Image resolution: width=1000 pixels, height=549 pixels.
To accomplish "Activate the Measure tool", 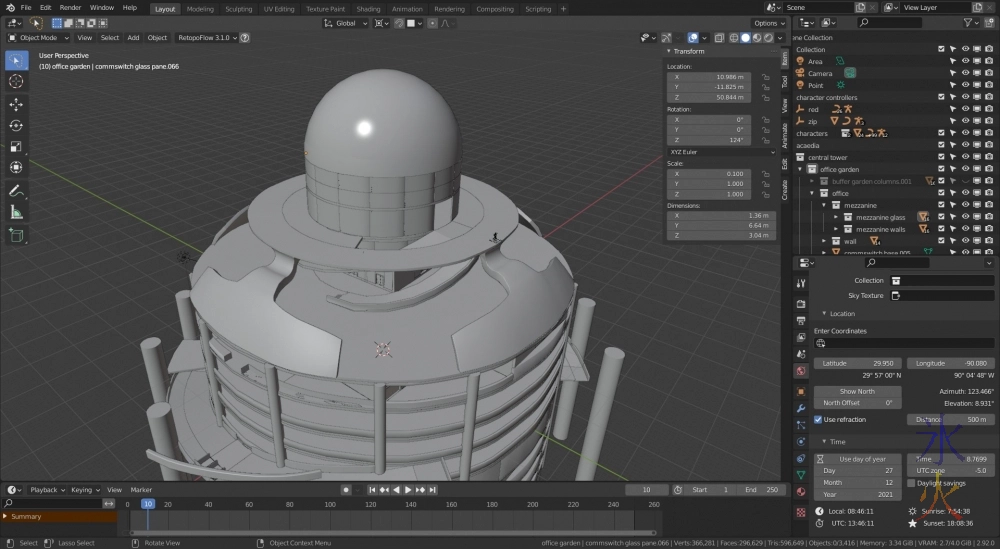I will click(x=16, y=212).
